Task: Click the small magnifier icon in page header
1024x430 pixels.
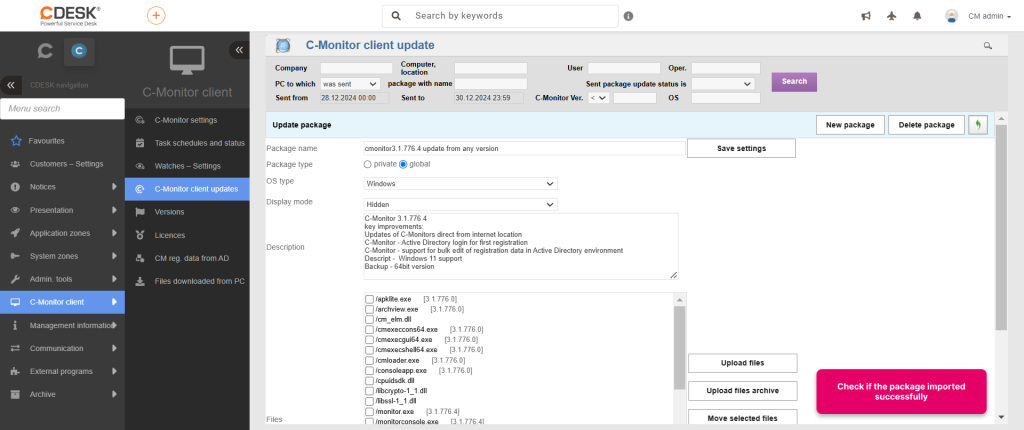Action: pos(987,46)
